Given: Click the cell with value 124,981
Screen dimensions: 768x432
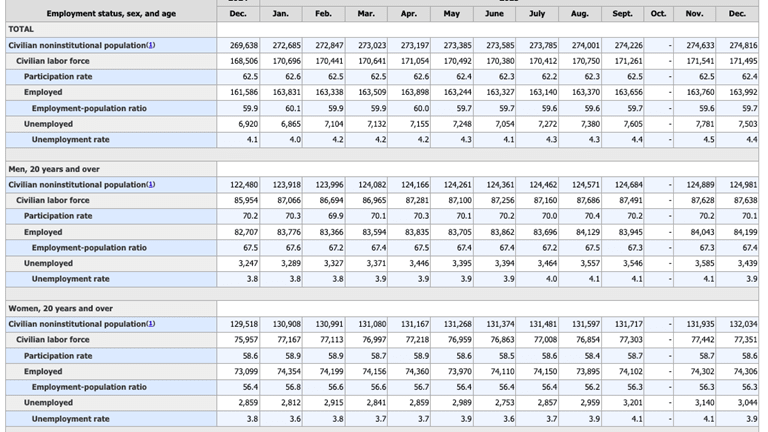Looking at the screenshot, I should pos(737,185).
